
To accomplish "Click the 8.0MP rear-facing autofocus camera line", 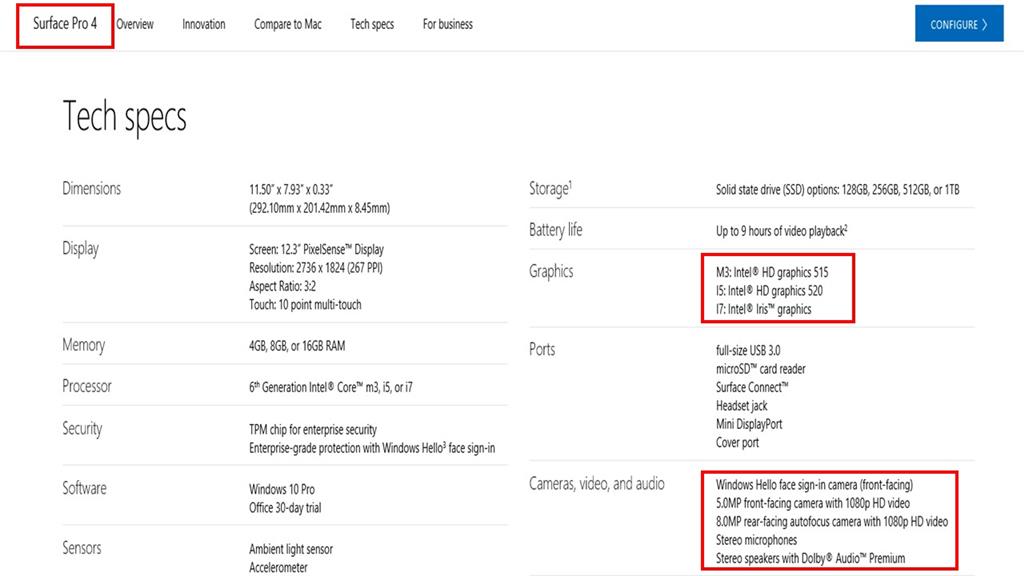I will 832,521.
